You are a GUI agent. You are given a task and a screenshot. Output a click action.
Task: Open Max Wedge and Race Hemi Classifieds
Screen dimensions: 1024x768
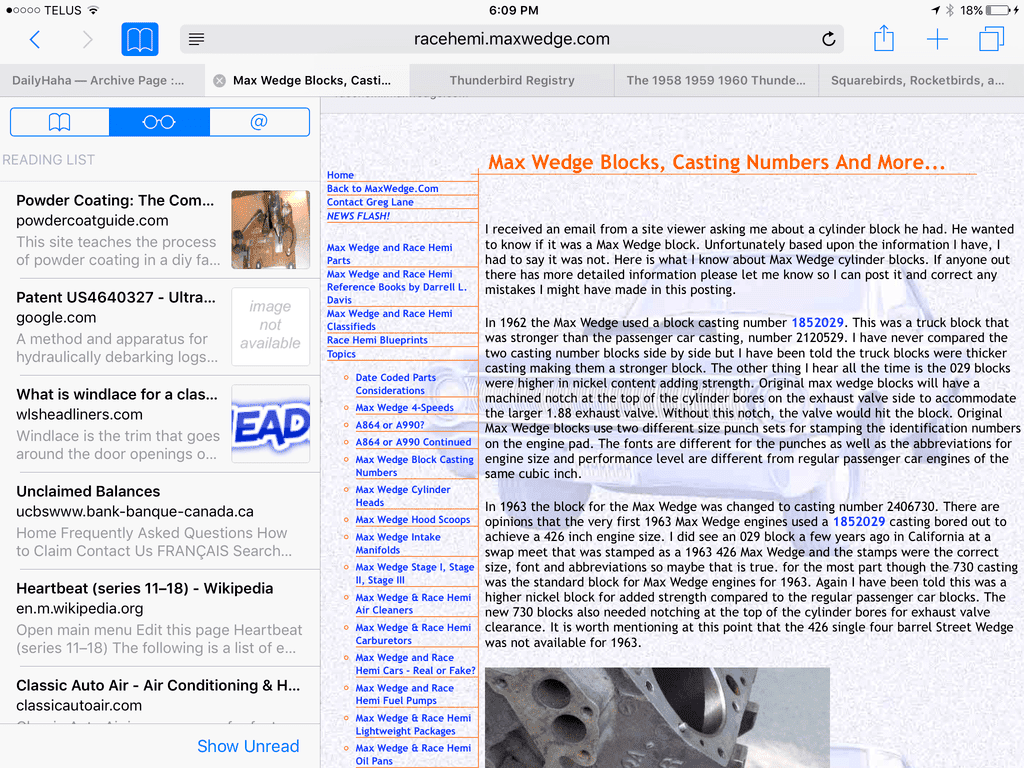pos(389,320)
